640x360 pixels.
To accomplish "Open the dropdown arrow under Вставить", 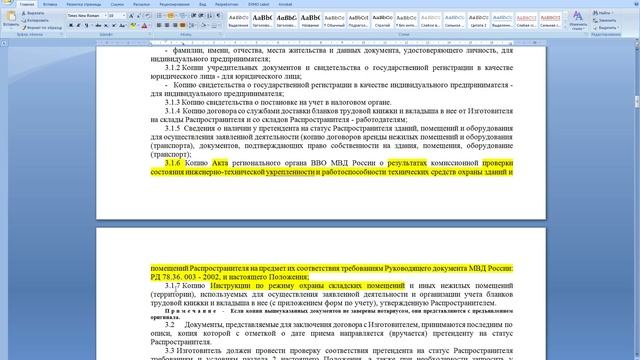I will click(11, 28).
